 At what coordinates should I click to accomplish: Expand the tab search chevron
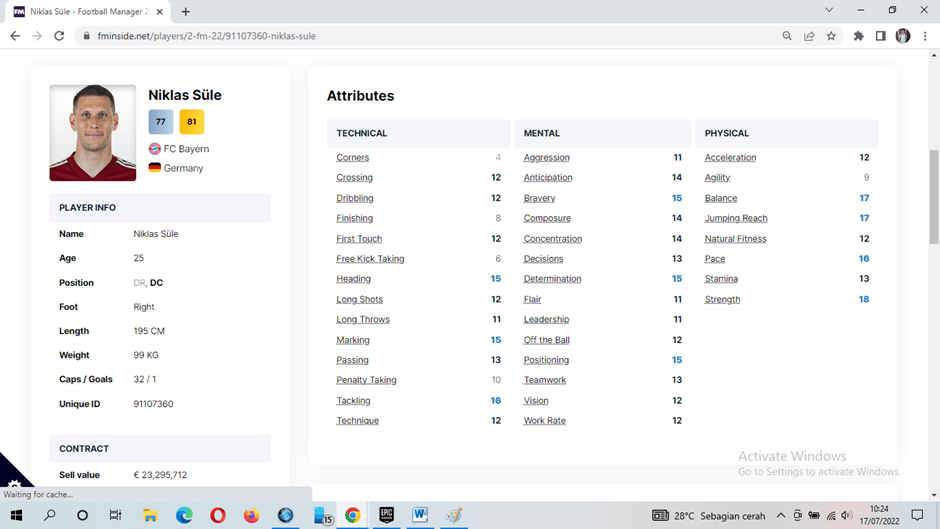[x=829, y=10]
